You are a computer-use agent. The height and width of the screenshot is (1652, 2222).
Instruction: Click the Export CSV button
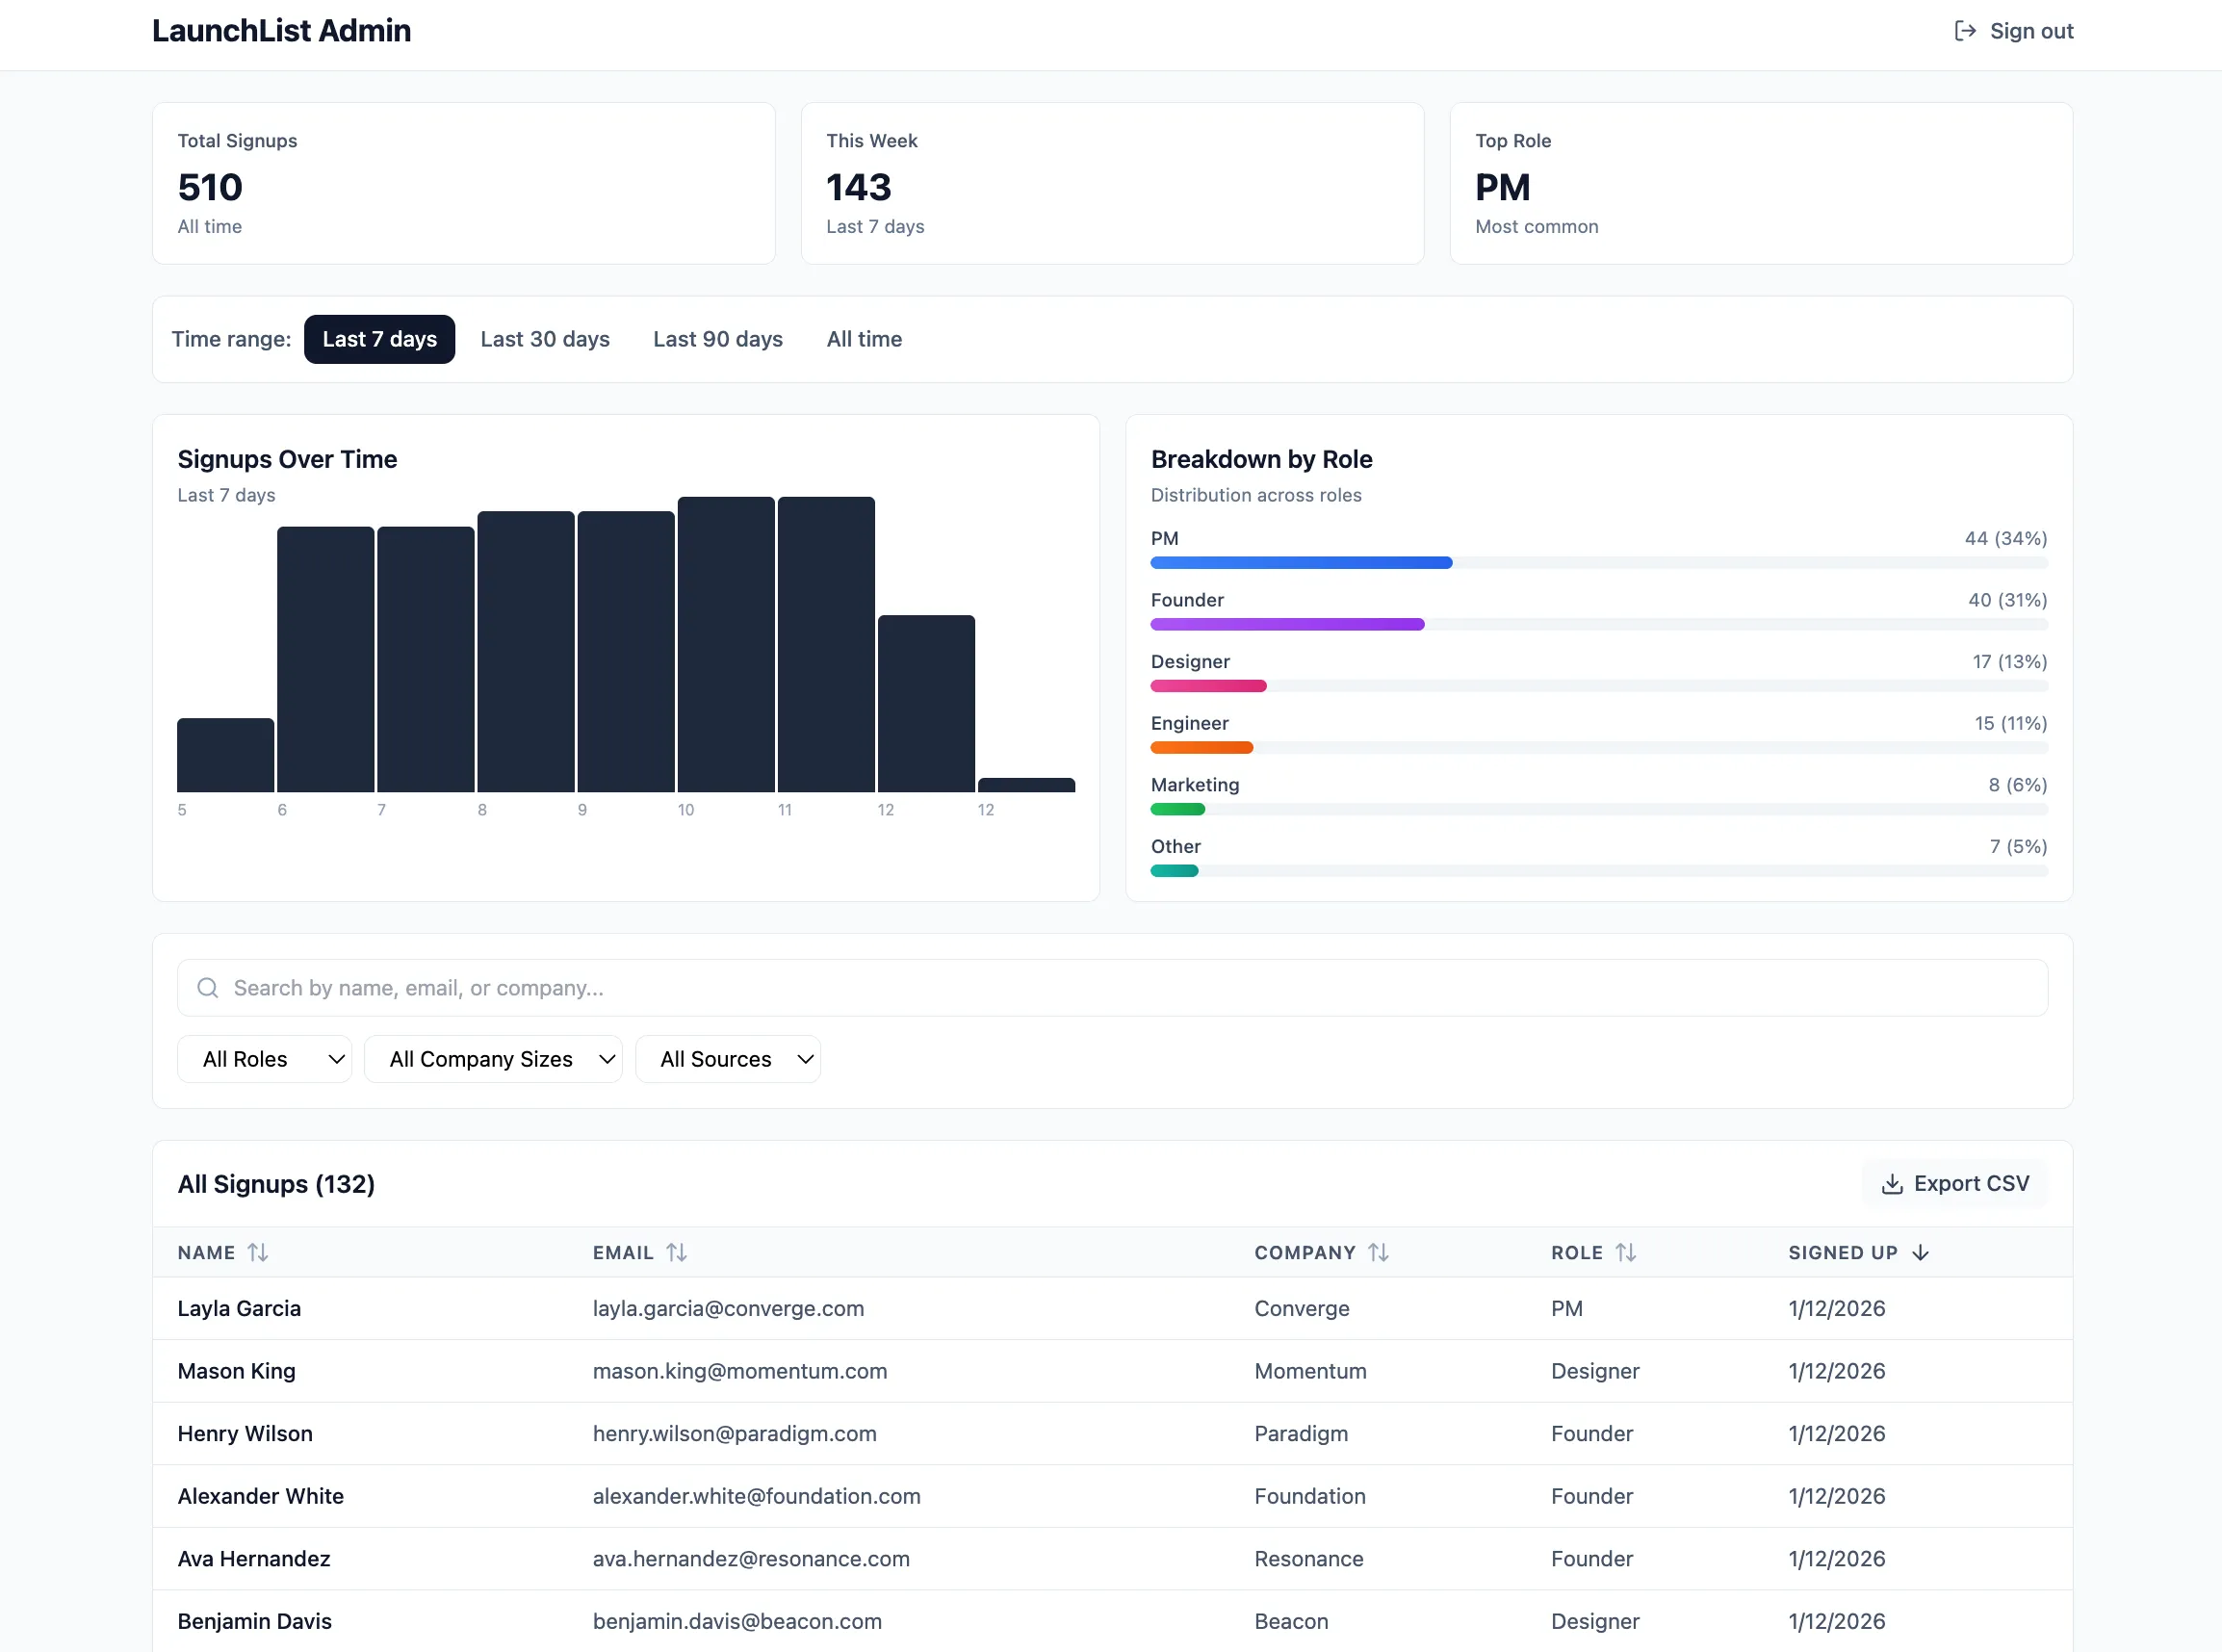(1954, 1183)
